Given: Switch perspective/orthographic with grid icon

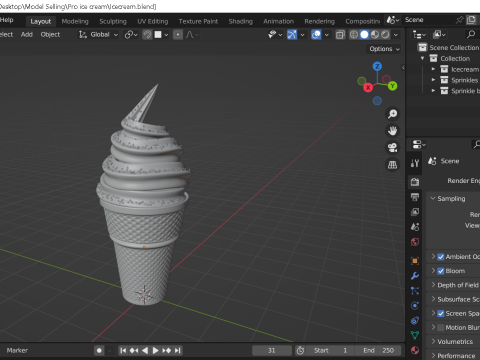Looking at the screenshot, I should click(392, 165).
